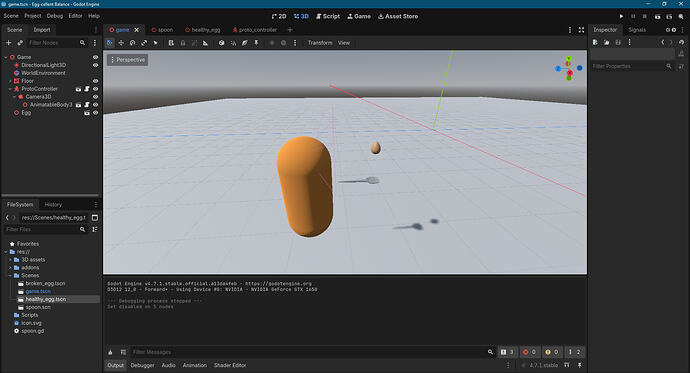Click the ProtoController script icon
The image size is (690, 373).
pos(87,89)
